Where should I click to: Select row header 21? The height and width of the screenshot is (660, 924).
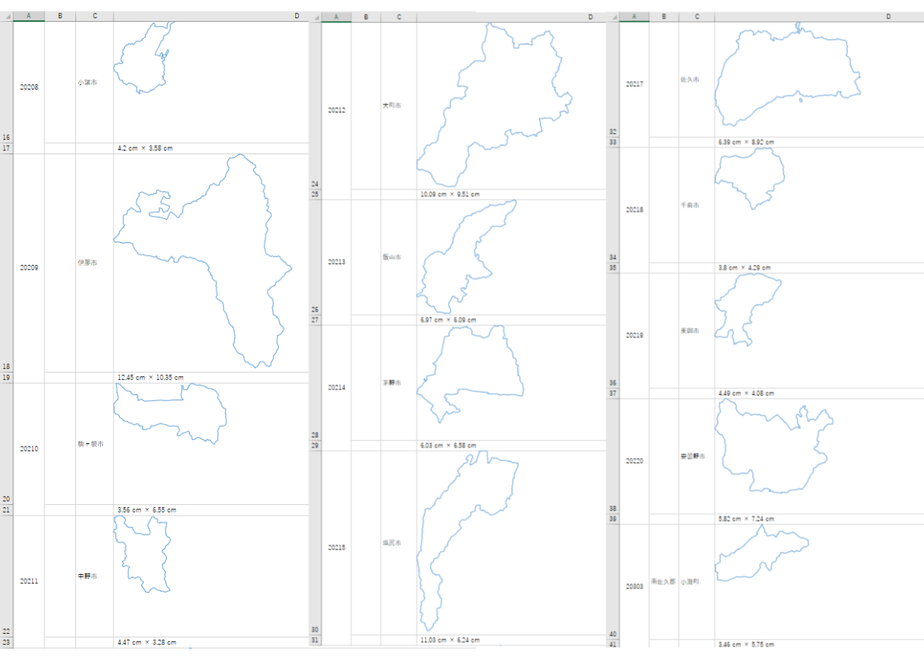click(6, 510)
